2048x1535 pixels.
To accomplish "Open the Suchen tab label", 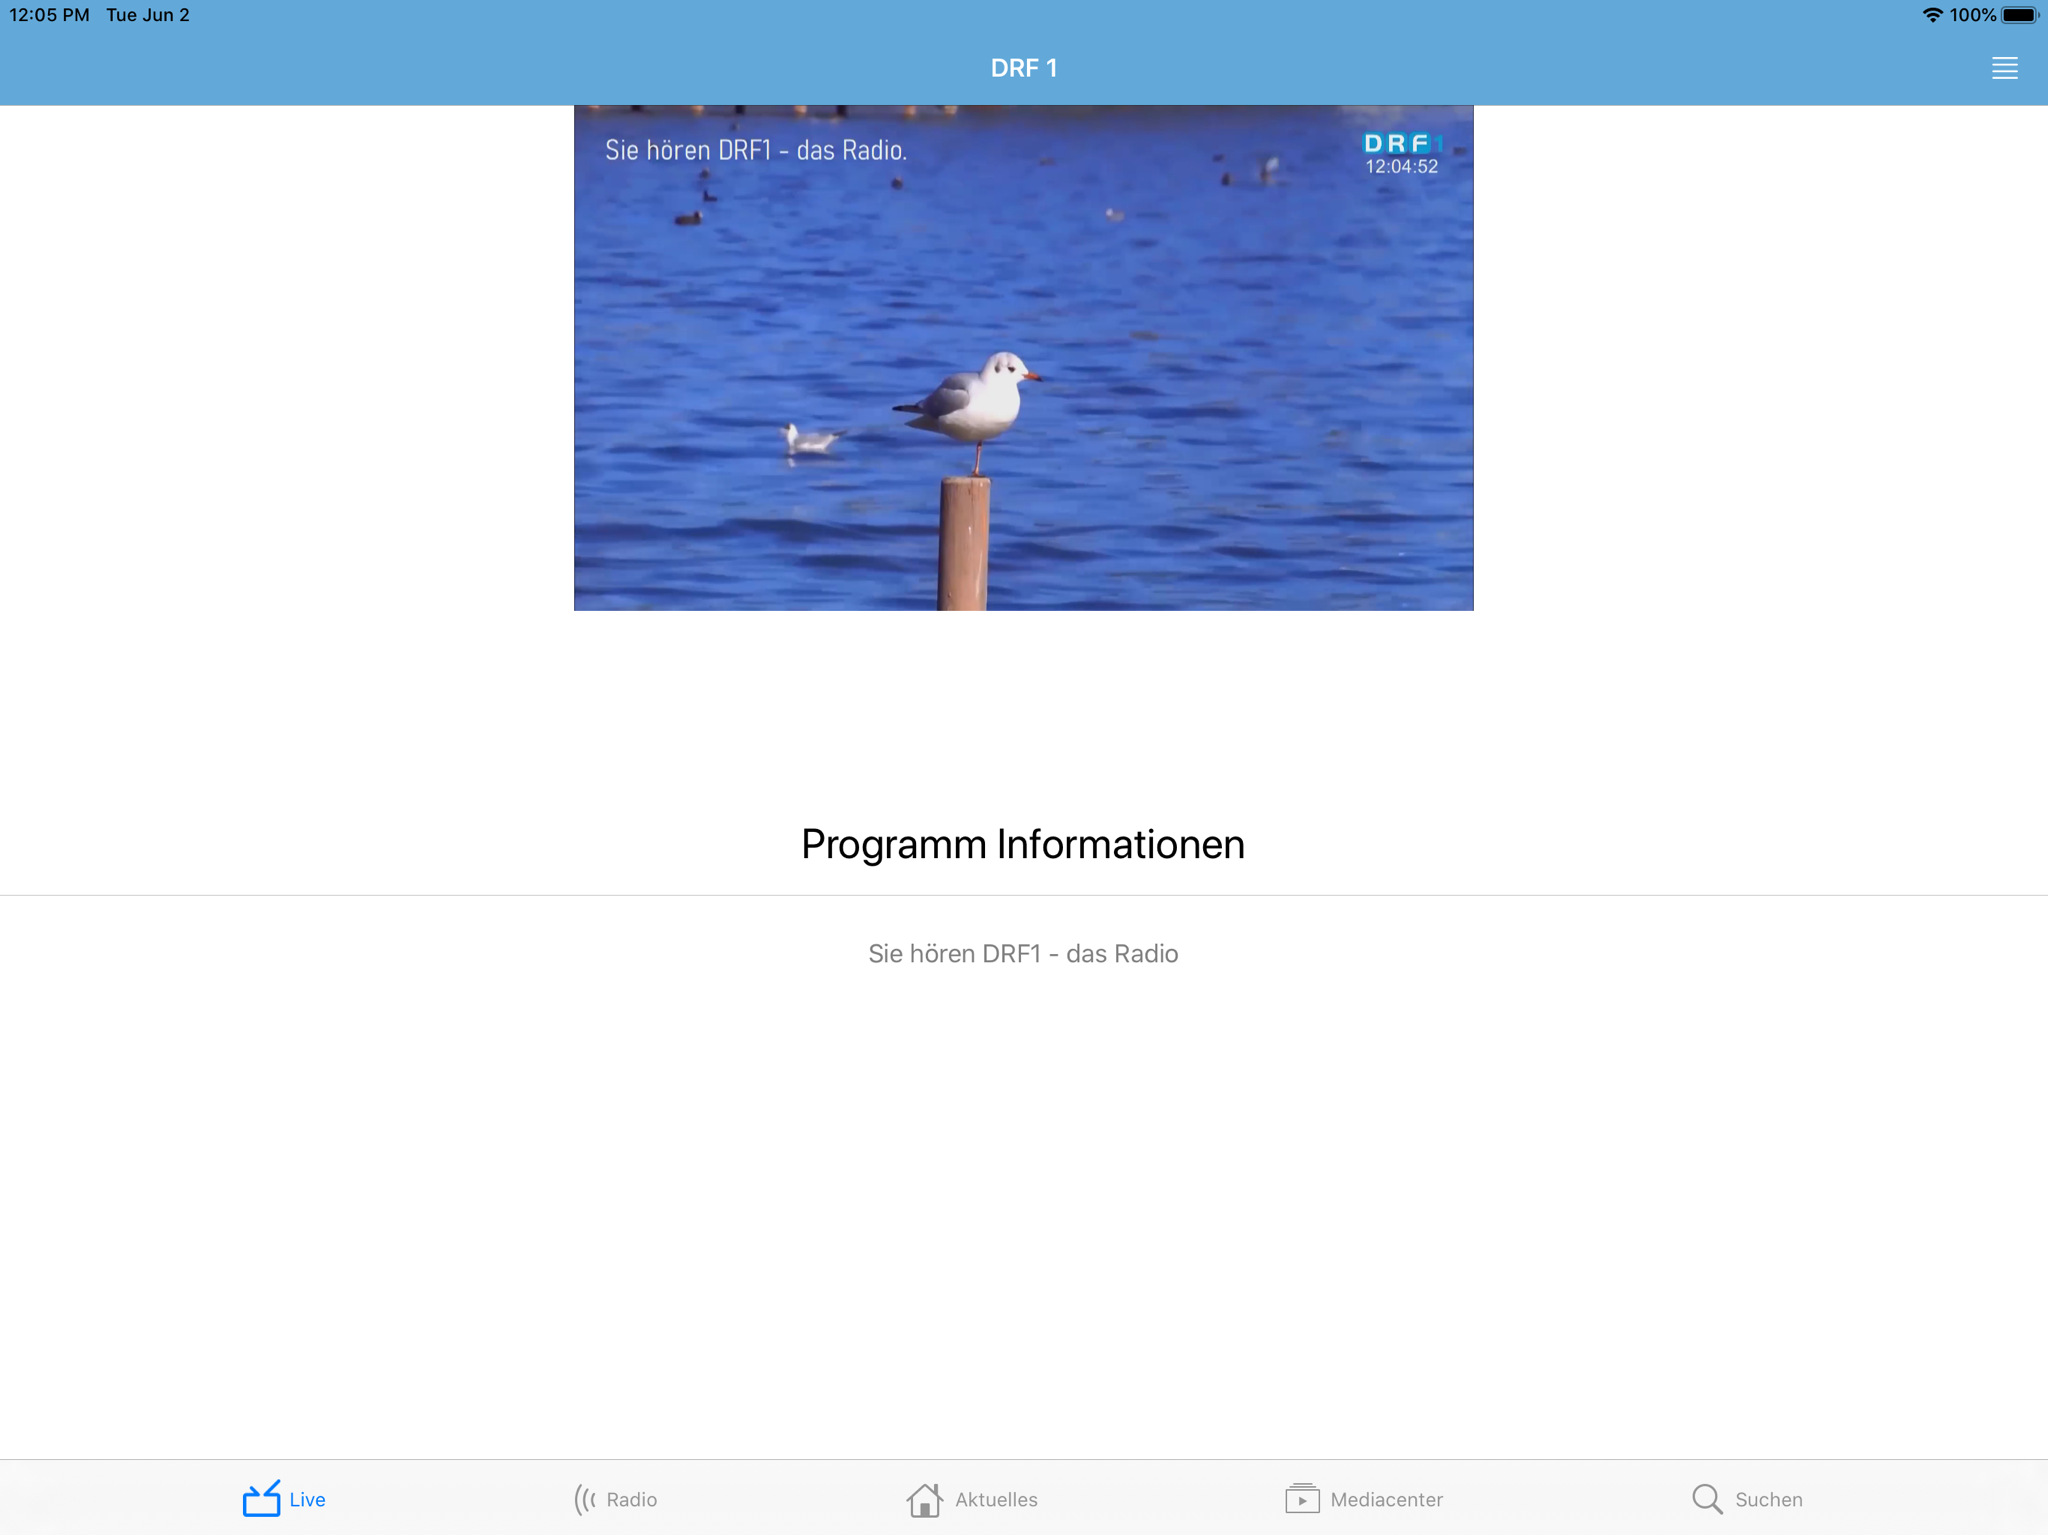I will (1768, 1499).
